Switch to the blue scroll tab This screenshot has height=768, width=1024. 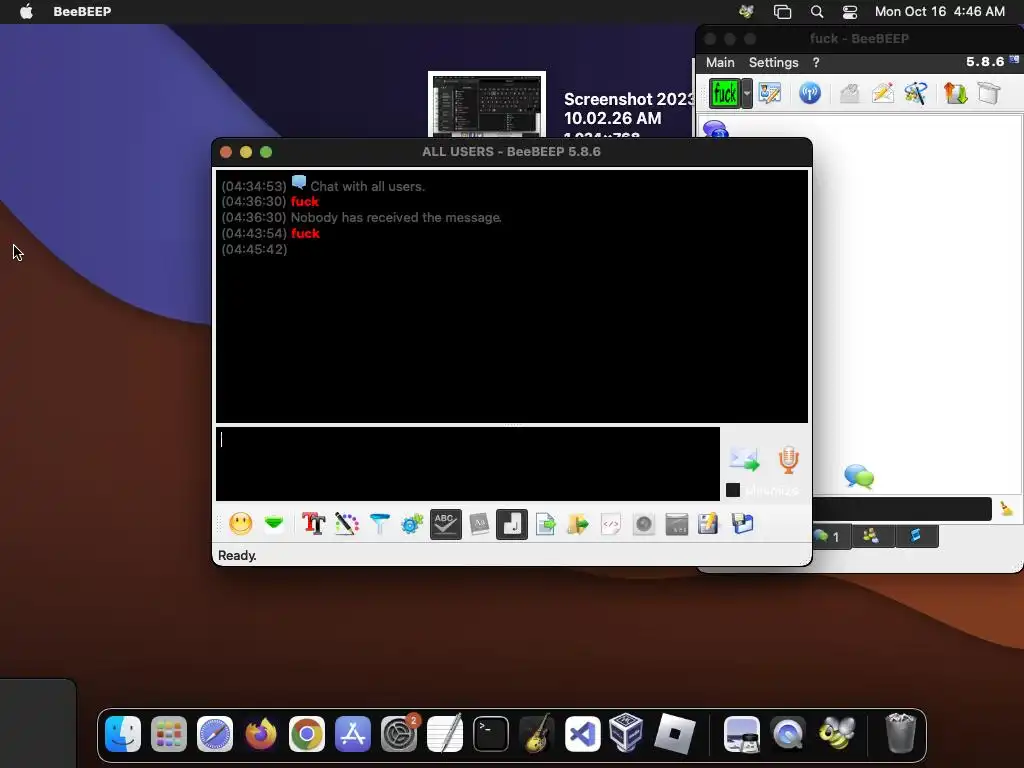[916, 536]
